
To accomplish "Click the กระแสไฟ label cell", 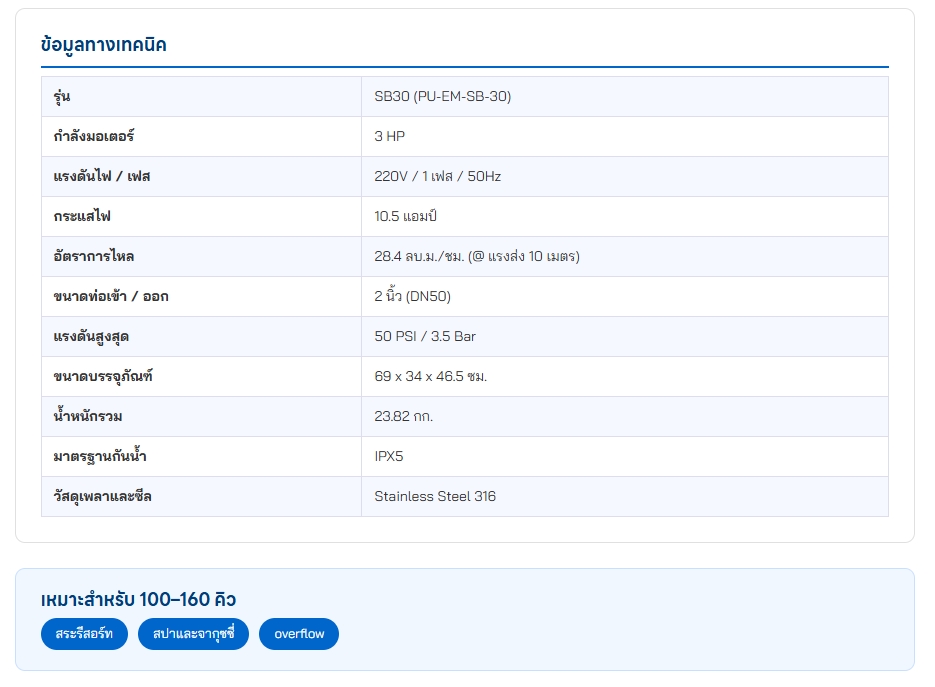I will click(x=202, y=216).
